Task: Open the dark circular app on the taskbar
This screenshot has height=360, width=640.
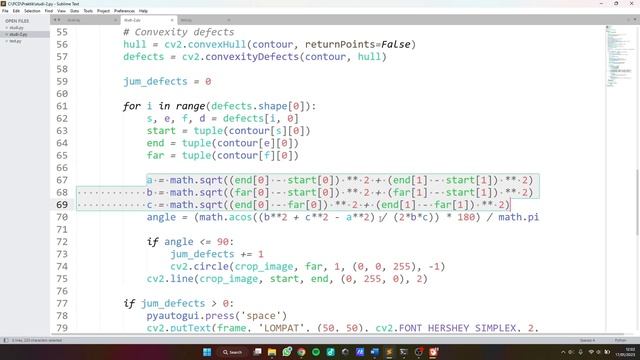Action: click(345, 352)
